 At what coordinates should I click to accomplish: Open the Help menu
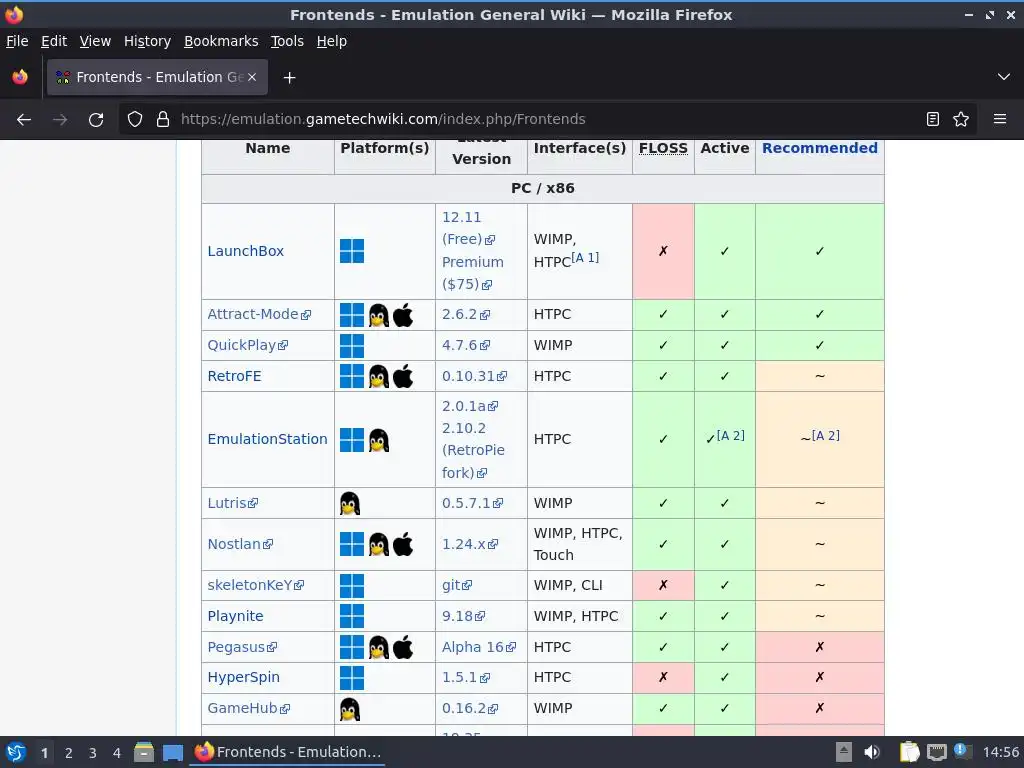332,41
